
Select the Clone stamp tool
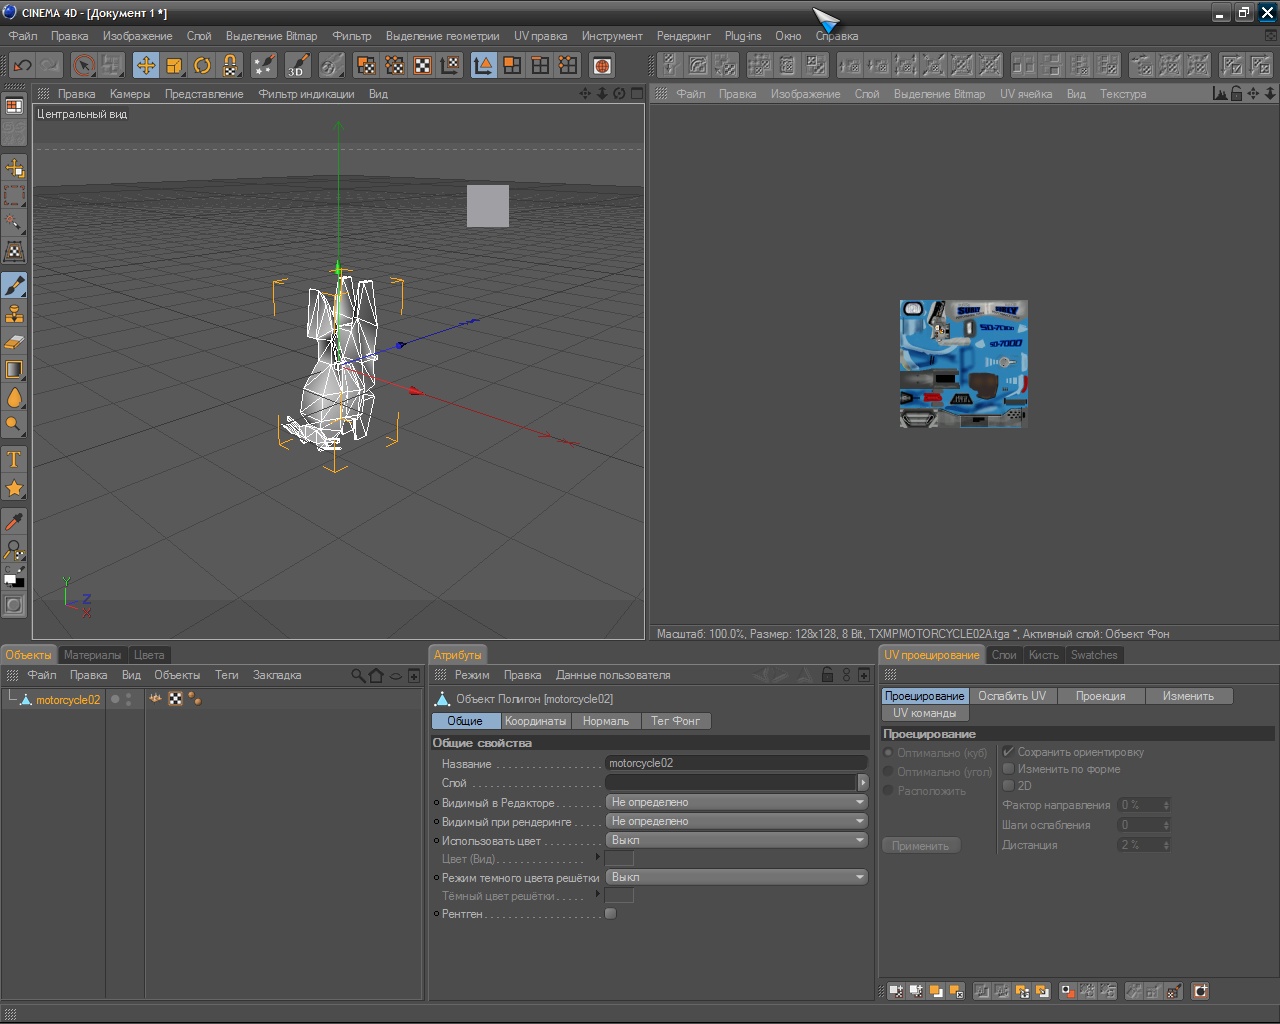[x=14, y=314]
